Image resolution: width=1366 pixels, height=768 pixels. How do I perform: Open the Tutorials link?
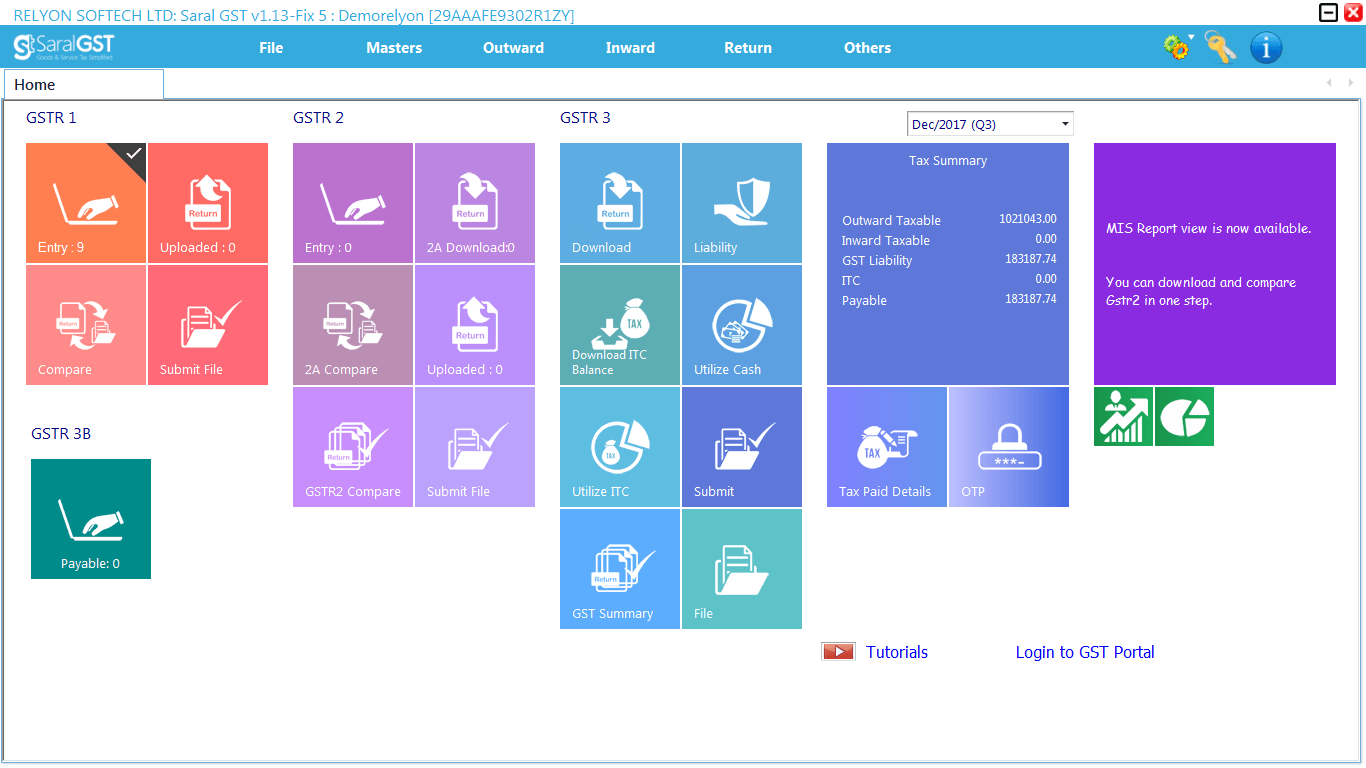tap(897, 652)
